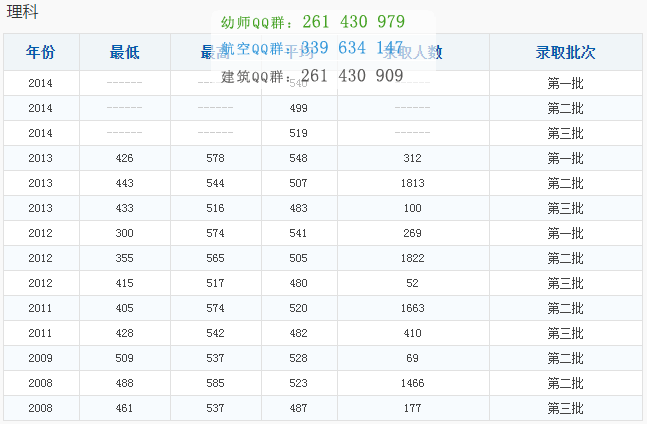Click the lowest score cell 509
The width and height of the screenshot is (647, 424).
125,358
